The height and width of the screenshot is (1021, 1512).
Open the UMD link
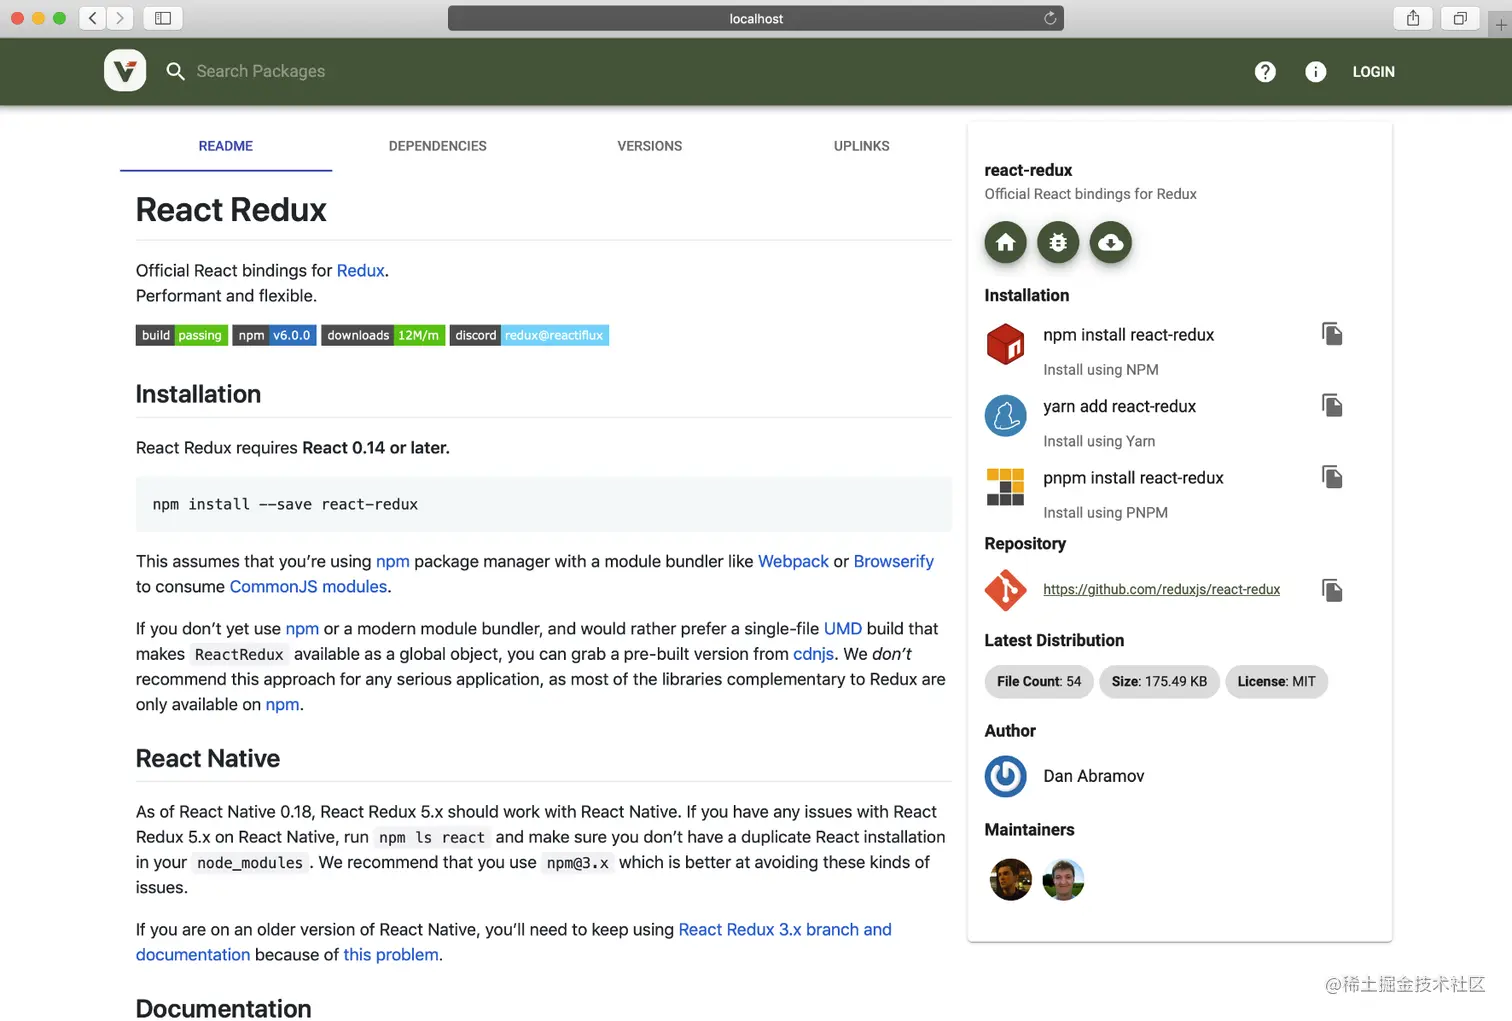842,629
